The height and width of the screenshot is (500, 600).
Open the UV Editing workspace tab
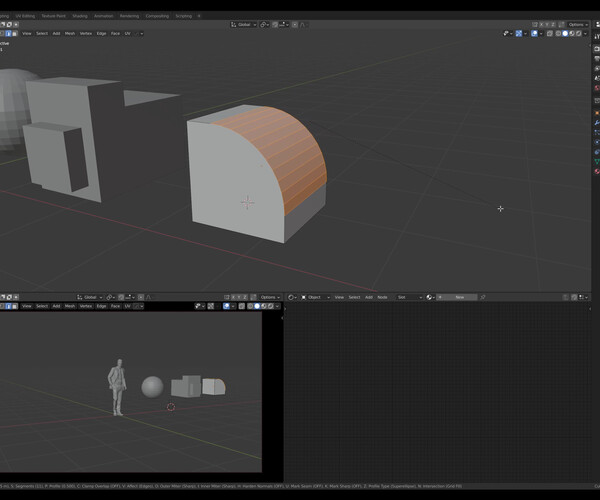tap(25, 16)
